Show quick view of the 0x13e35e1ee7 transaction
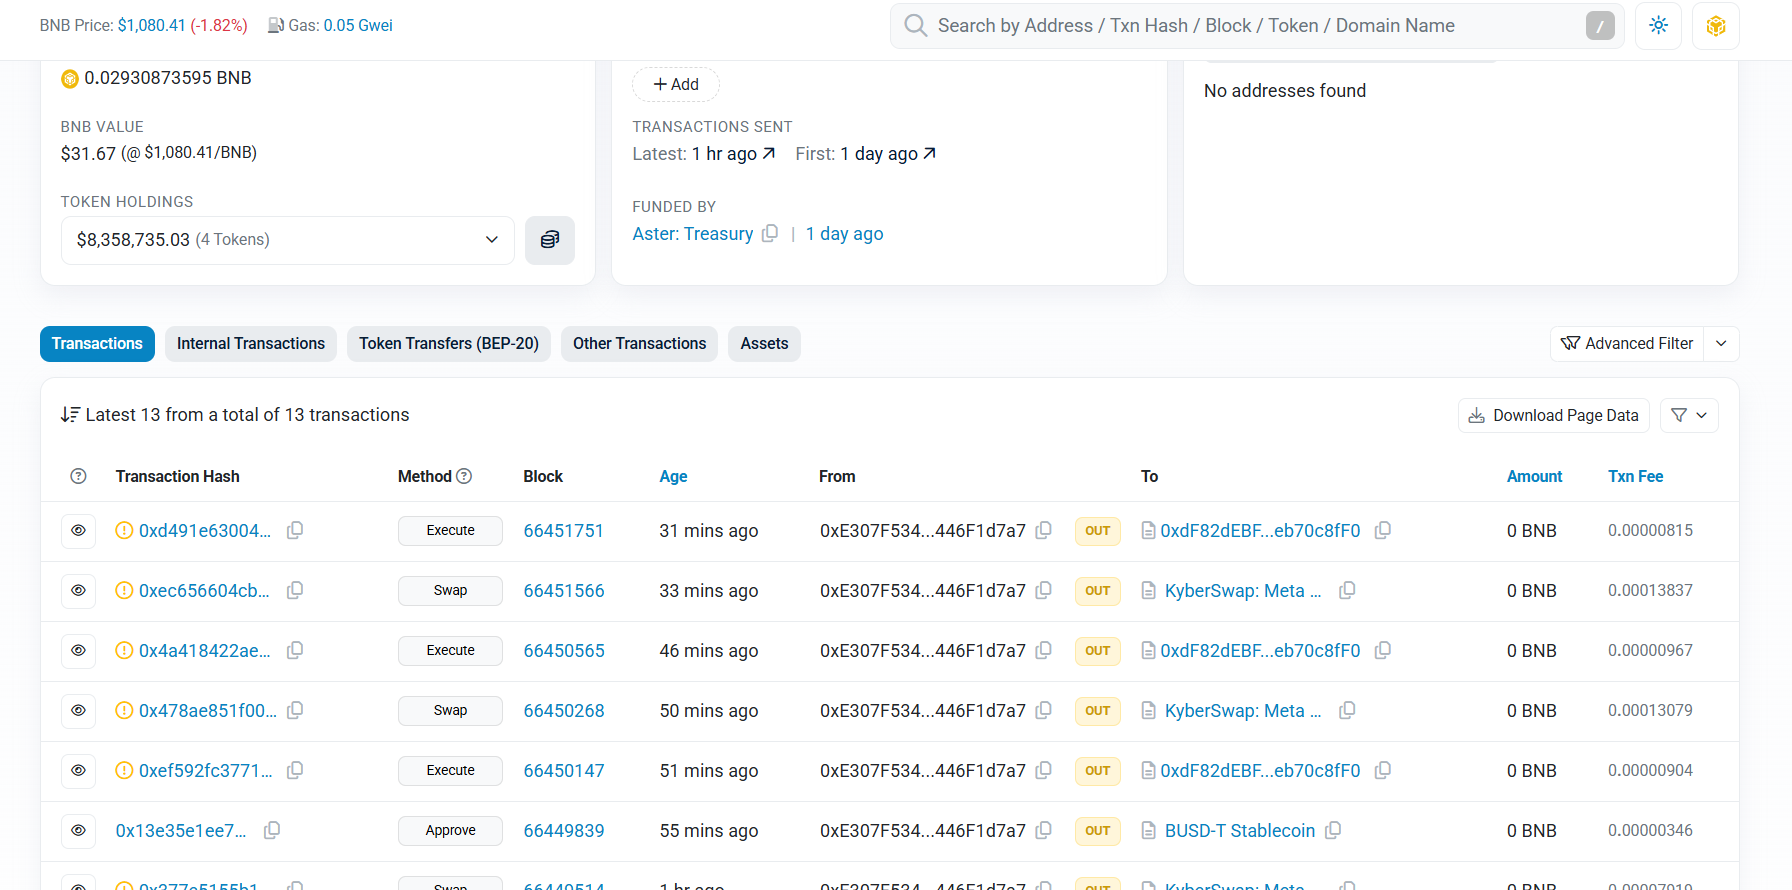This screenshot has height=890, width=1792. pyautogui.click(x=78, y=831)
